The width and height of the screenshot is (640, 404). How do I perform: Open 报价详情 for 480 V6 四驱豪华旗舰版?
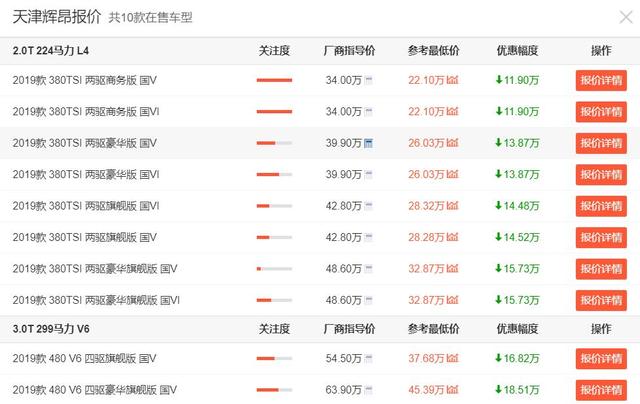tap(601, 390)
